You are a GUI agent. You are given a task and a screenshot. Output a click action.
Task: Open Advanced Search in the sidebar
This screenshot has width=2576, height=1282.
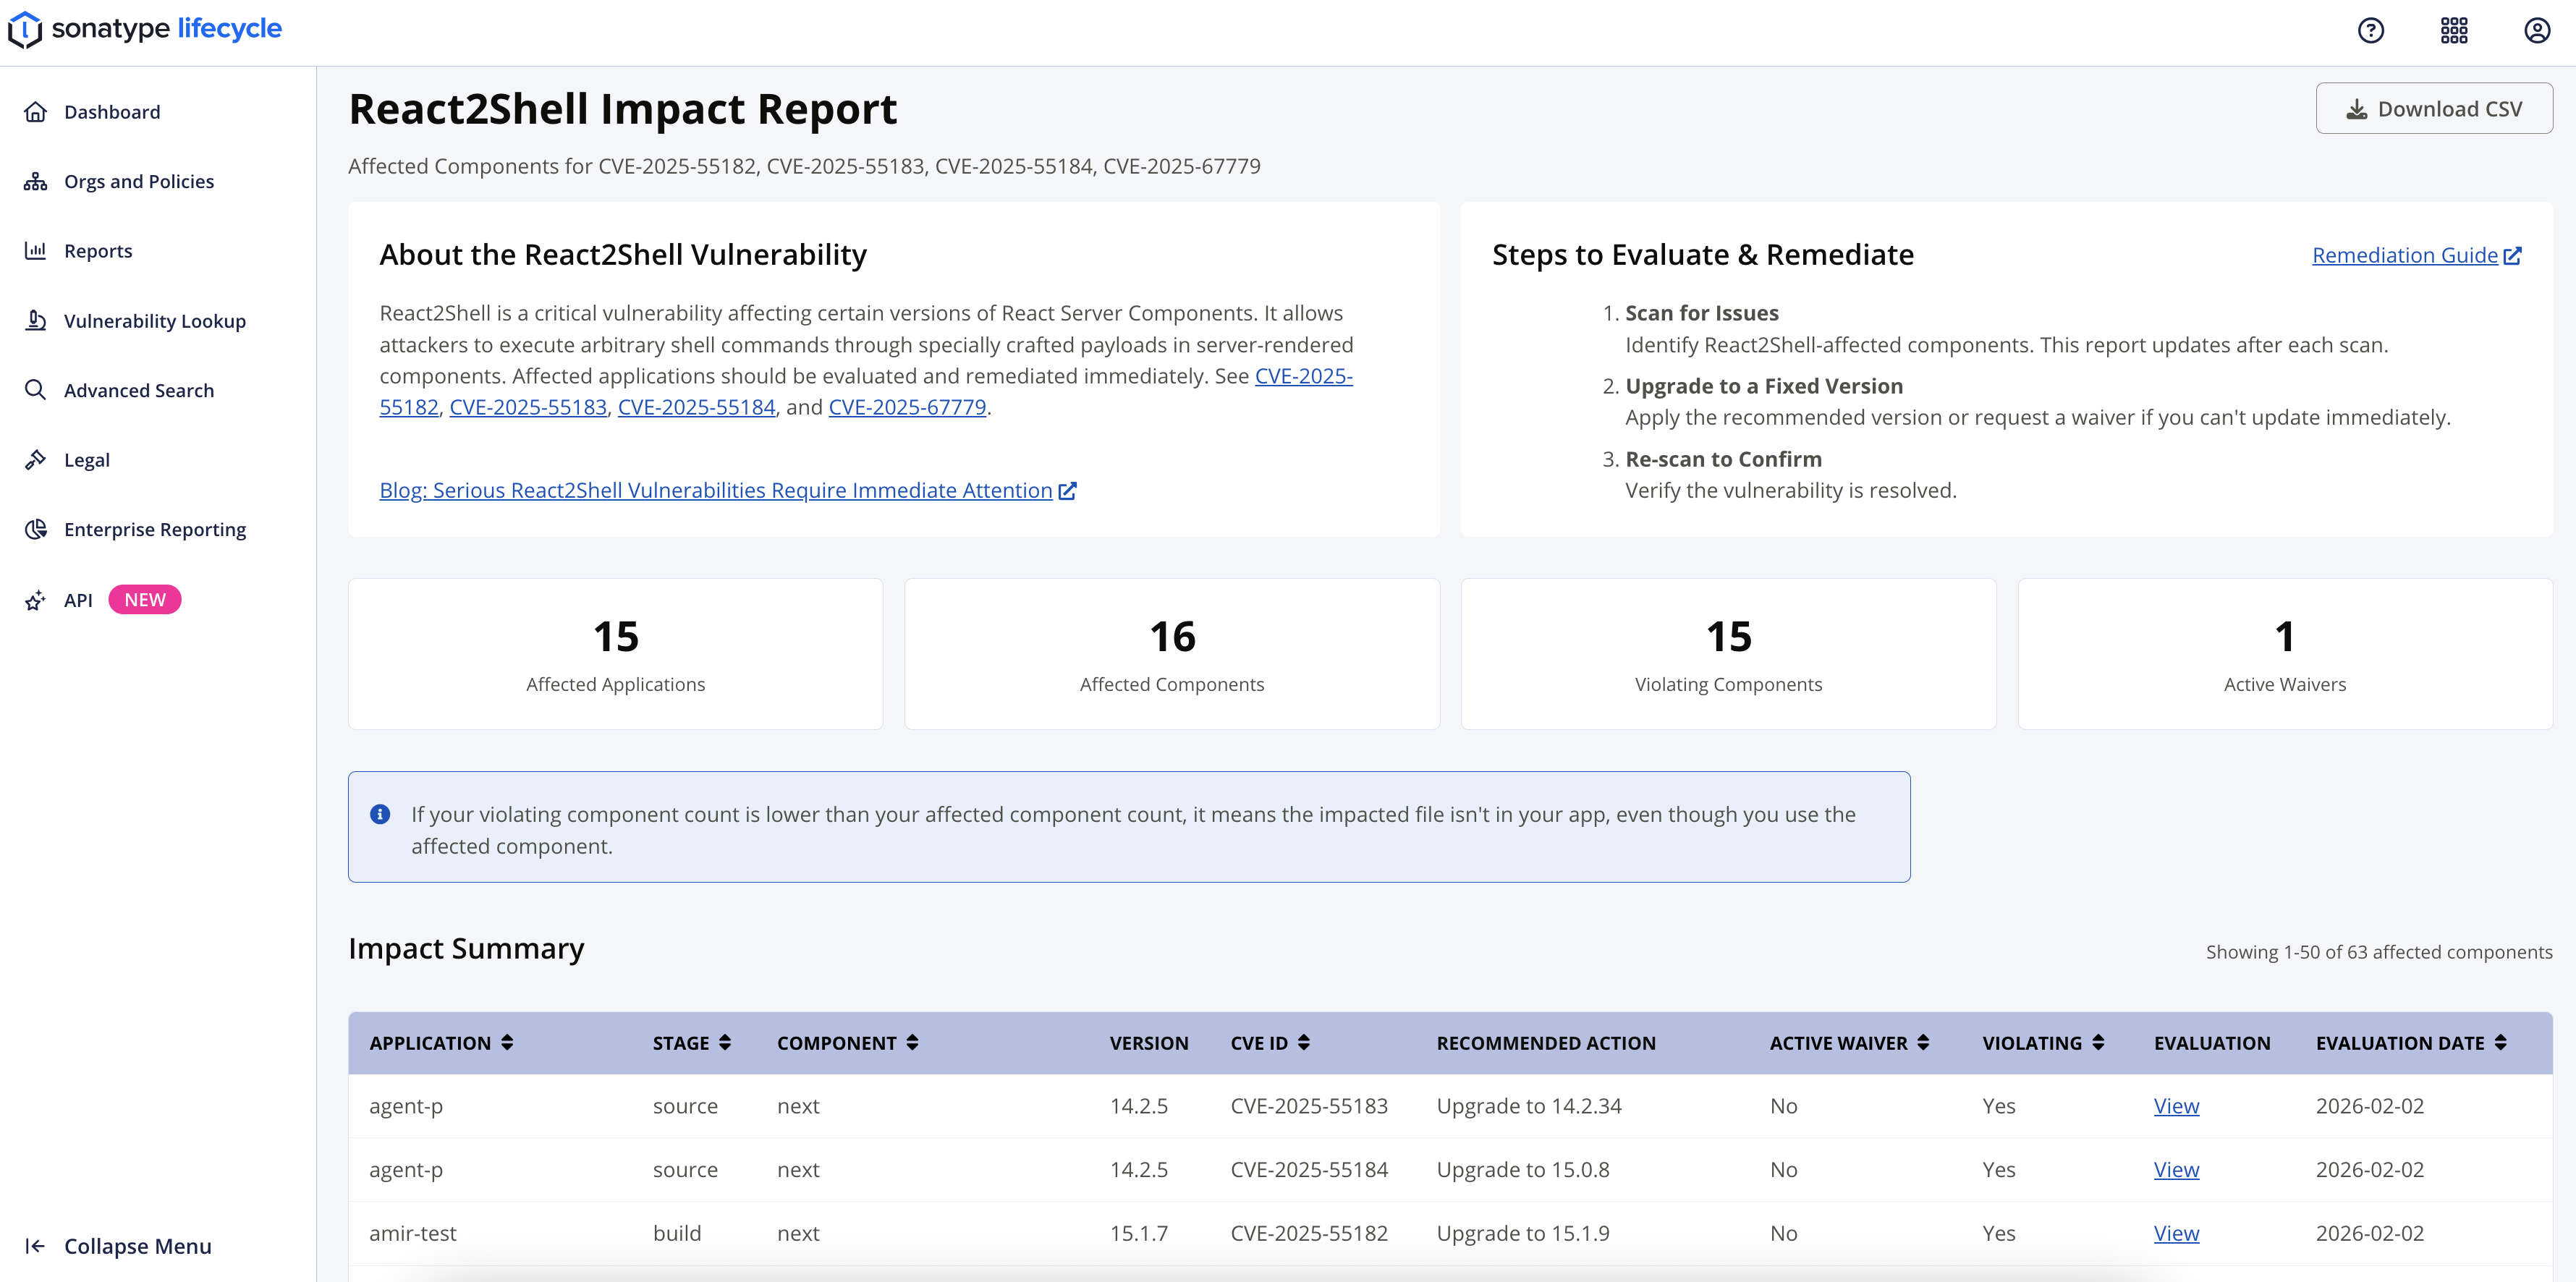pos(139,390)
